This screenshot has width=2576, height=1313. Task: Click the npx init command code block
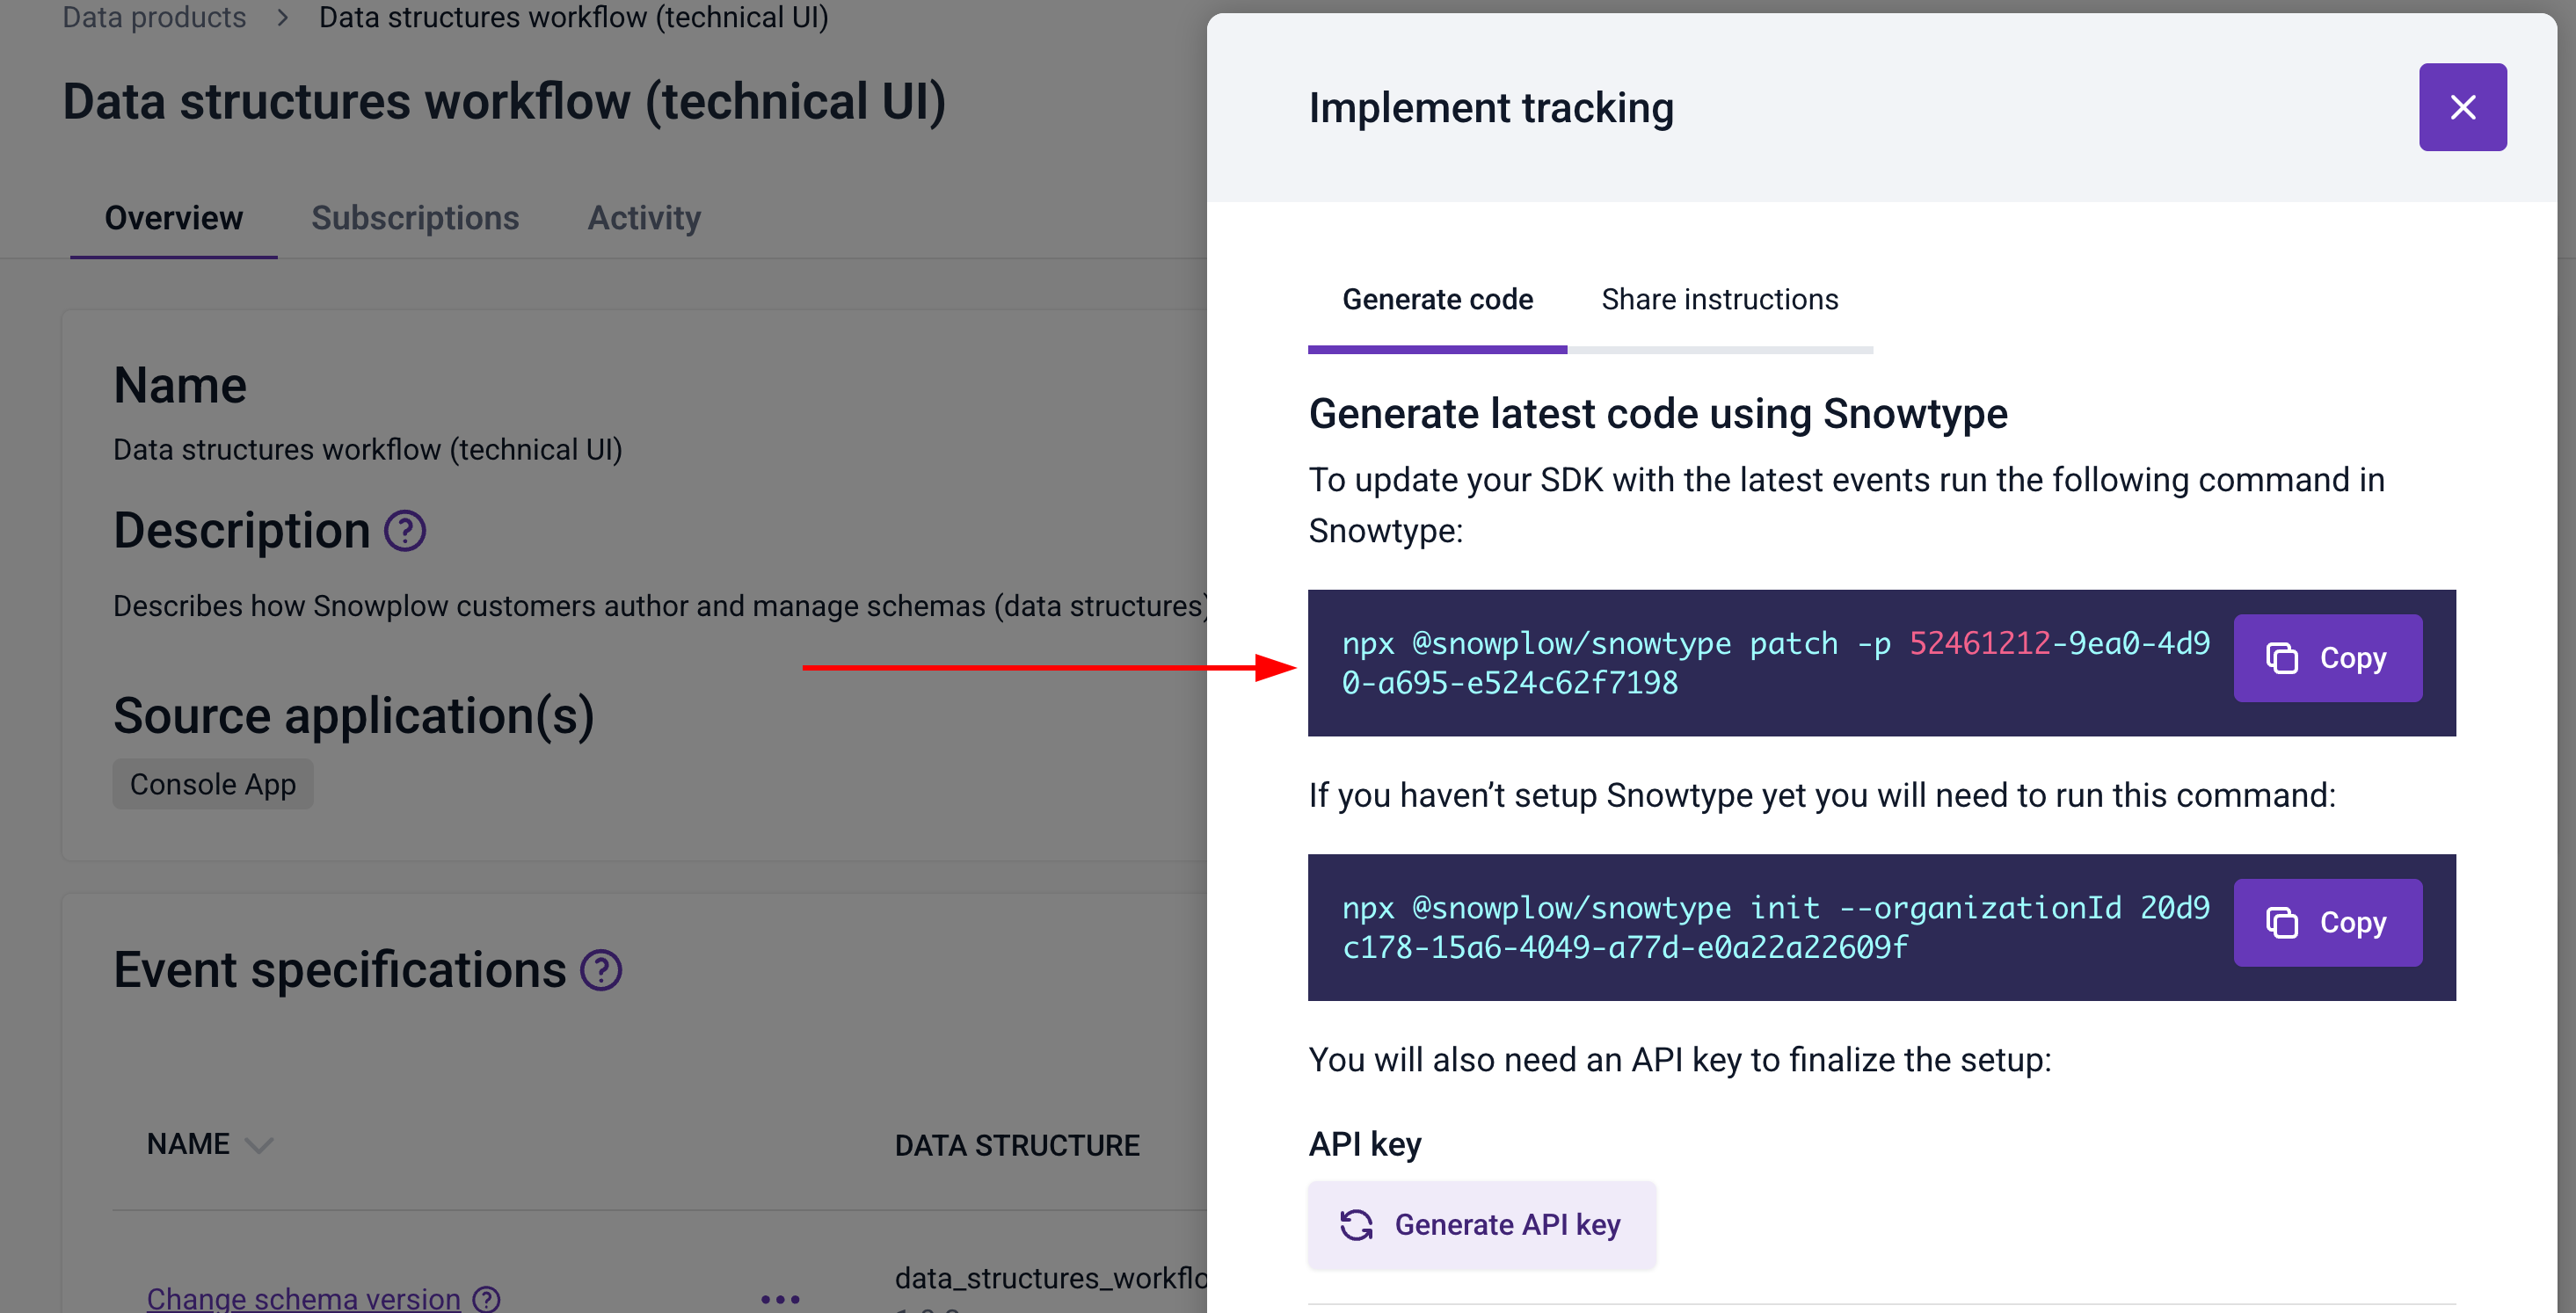click(x=1770, y=926)
